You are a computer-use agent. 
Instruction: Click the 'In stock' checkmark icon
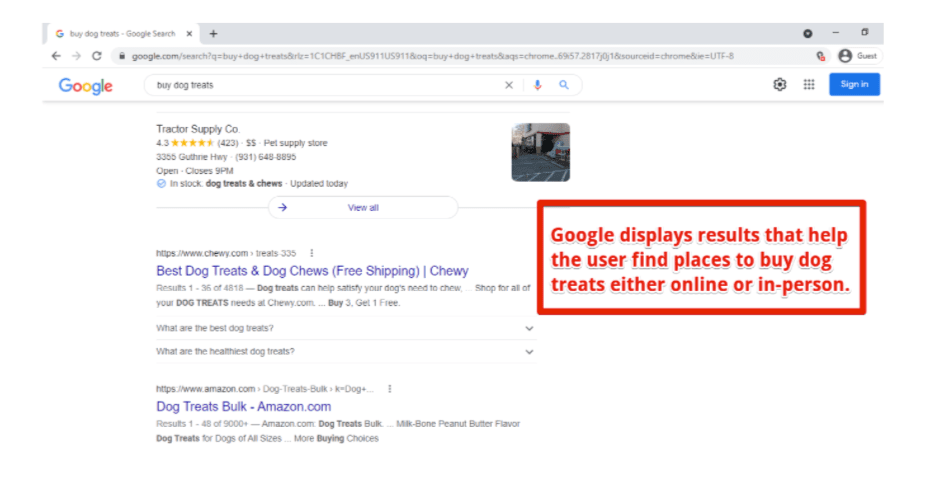(x=161, y=183)
